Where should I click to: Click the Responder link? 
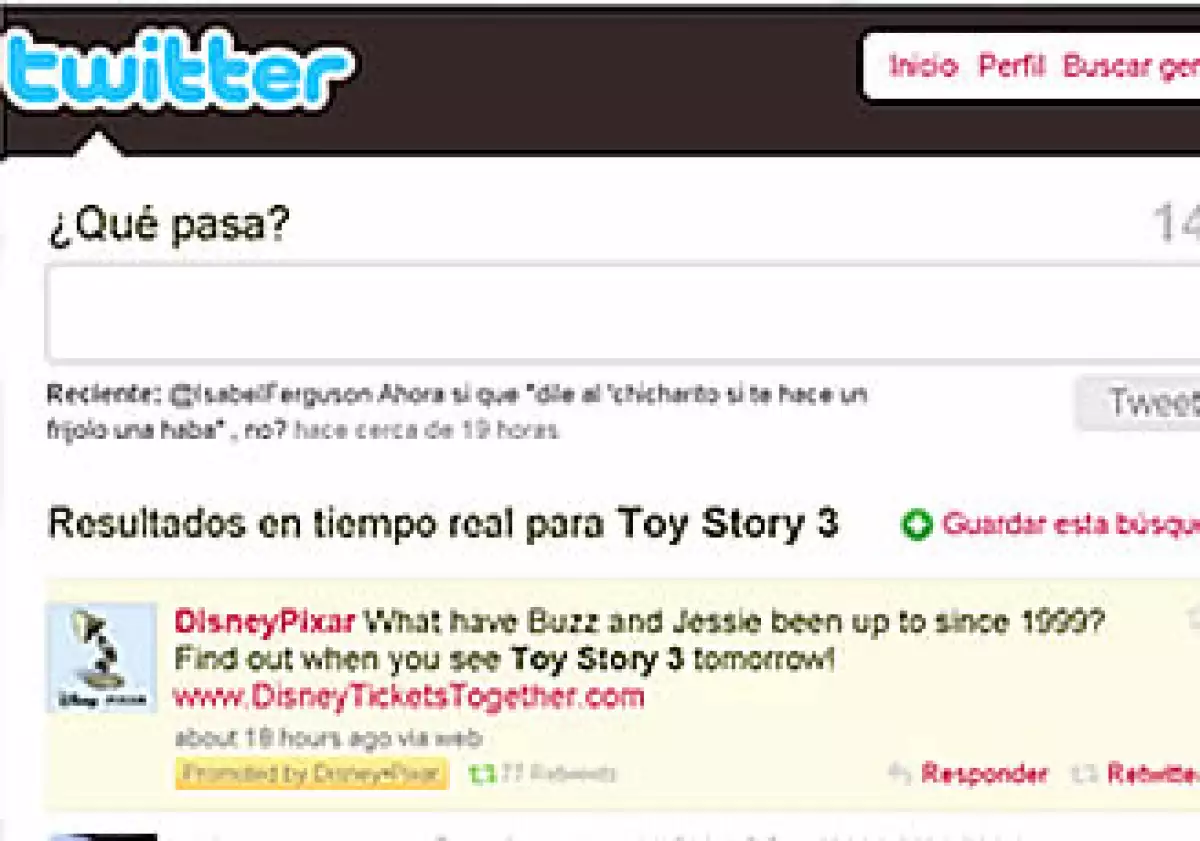pyautogui.click(x=985, y=773)
